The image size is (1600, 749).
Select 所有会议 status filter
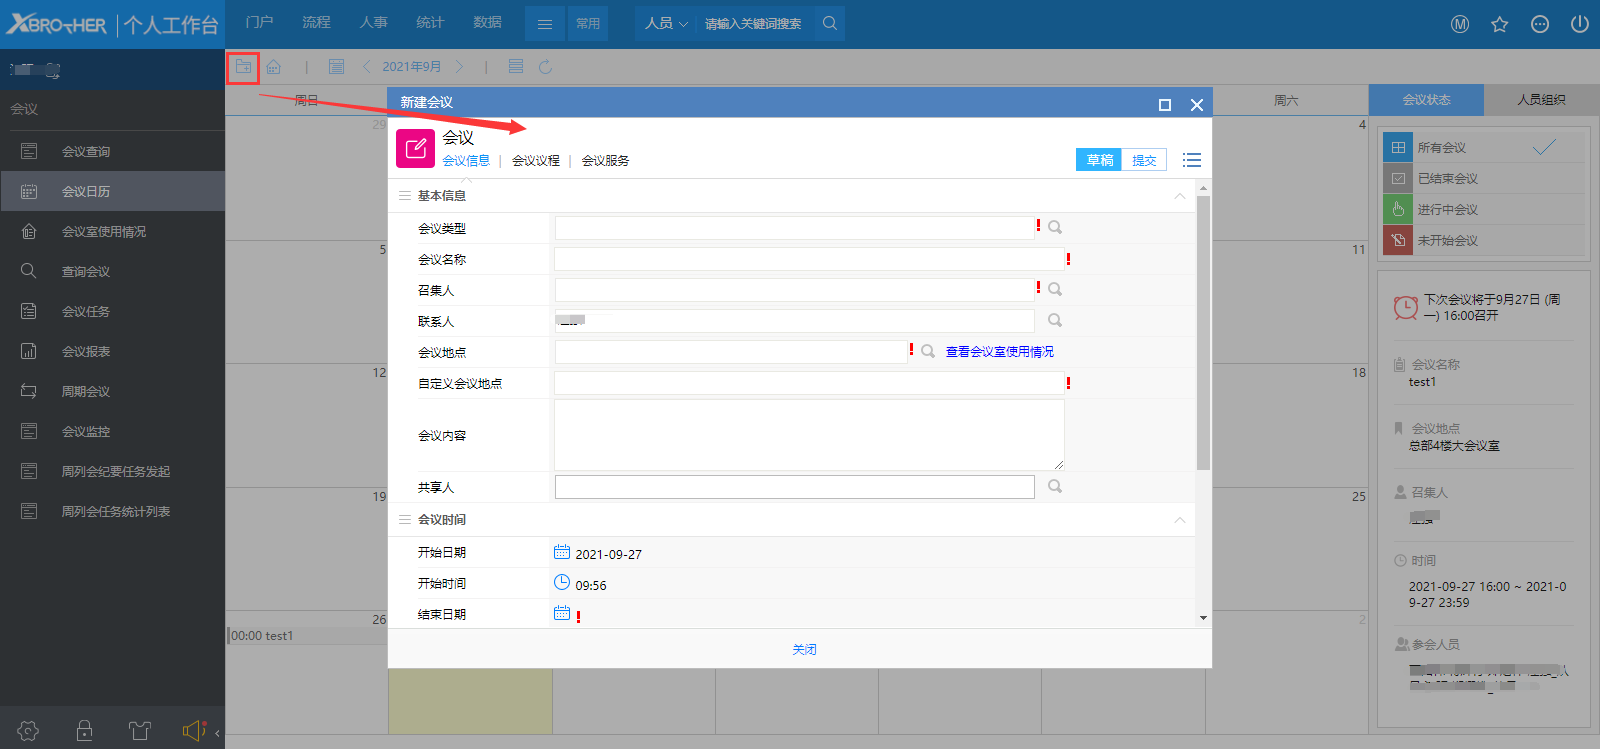point(1441,148)
